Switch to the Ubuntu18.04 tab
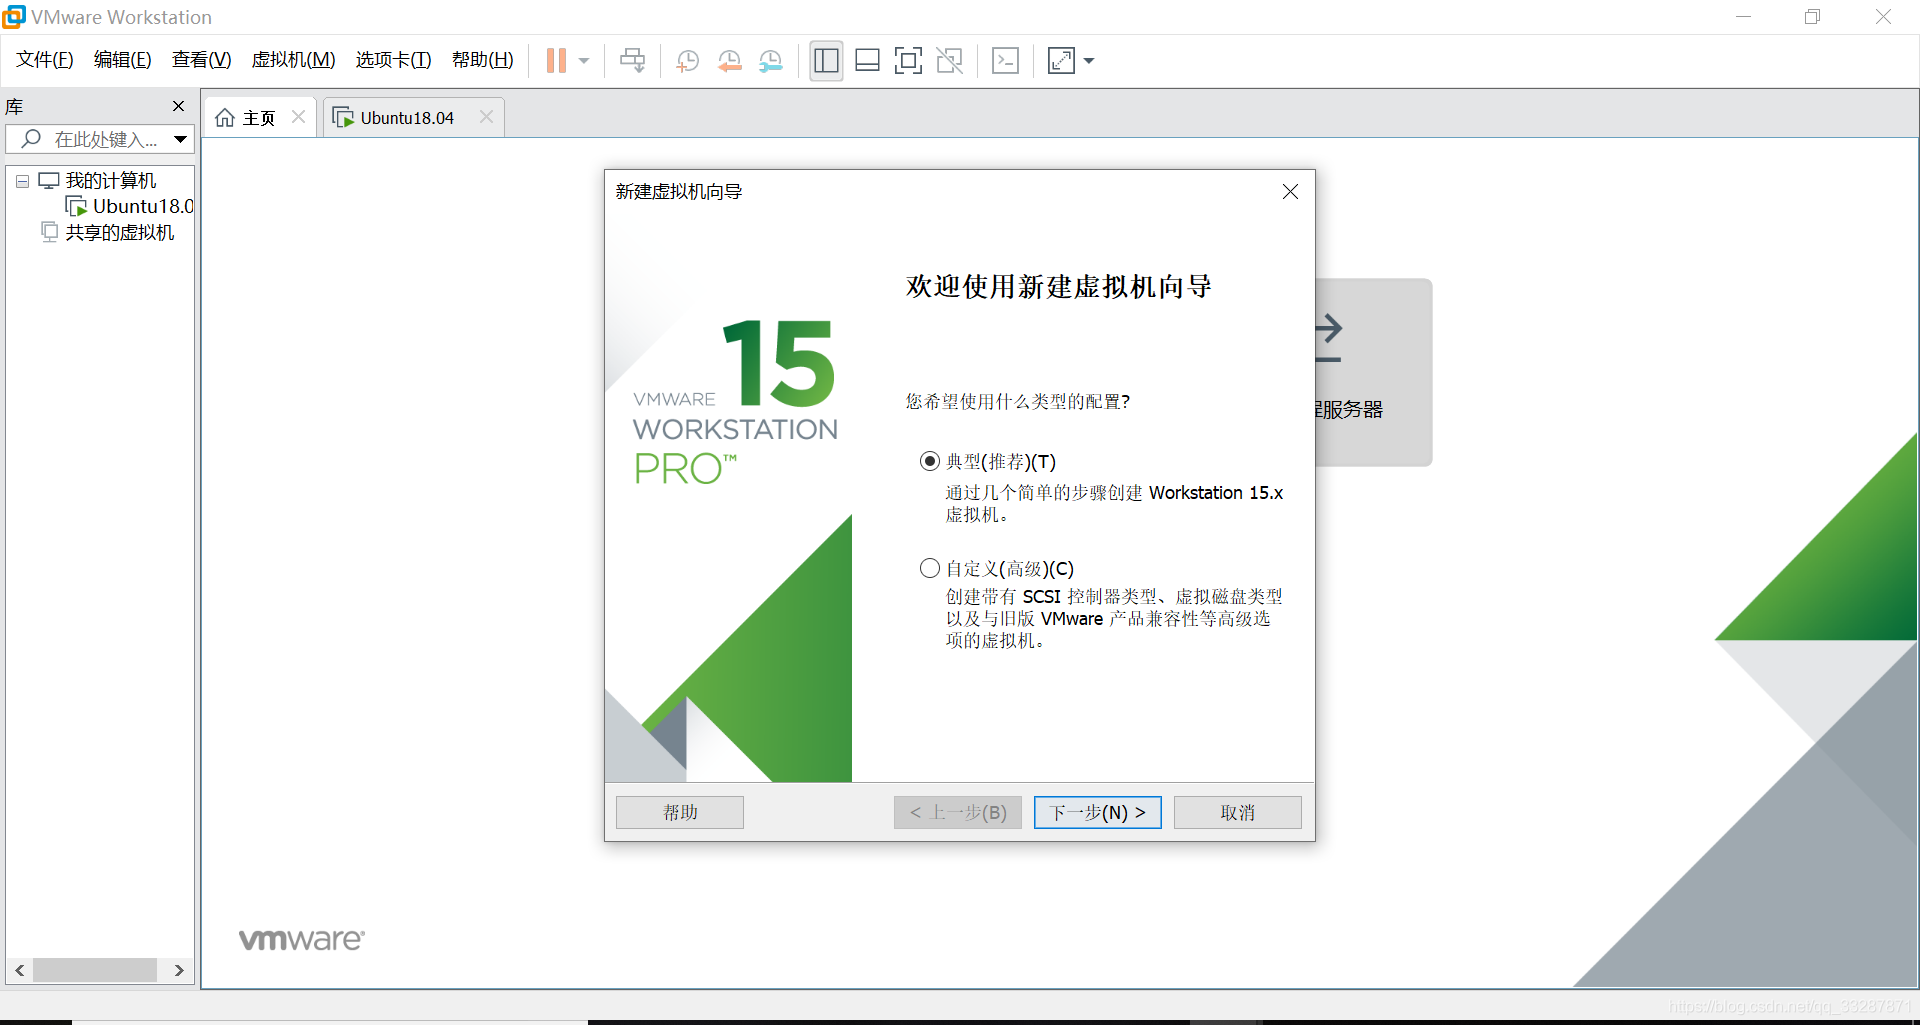This screenshot has width=1920, height=1025. 407,118
